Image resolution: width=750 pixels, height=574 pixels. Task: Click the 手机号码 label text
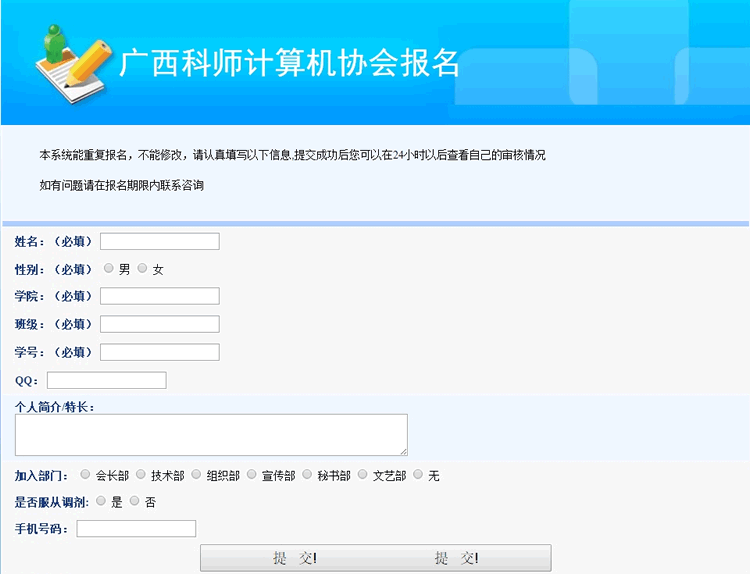coord(41,529)
